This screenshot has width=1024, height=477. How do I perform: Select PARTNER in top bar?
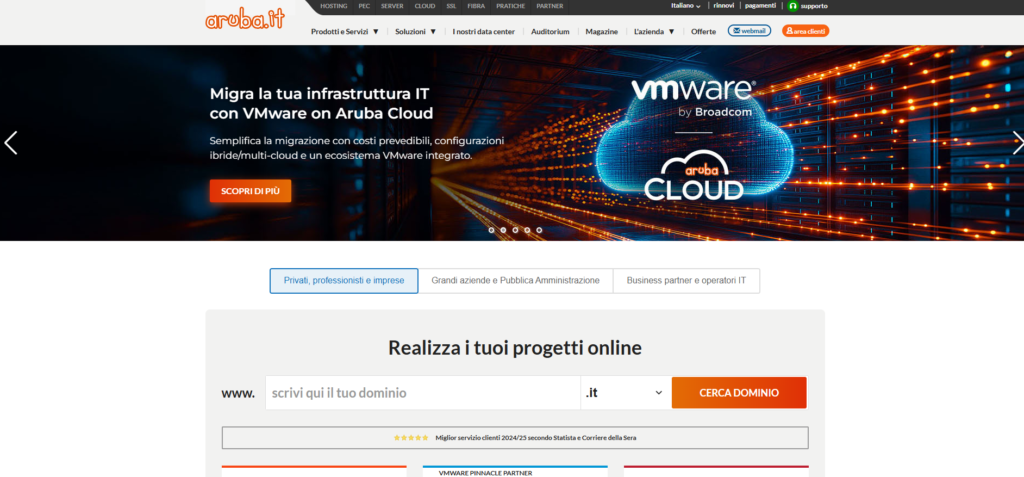coord(549,6)
